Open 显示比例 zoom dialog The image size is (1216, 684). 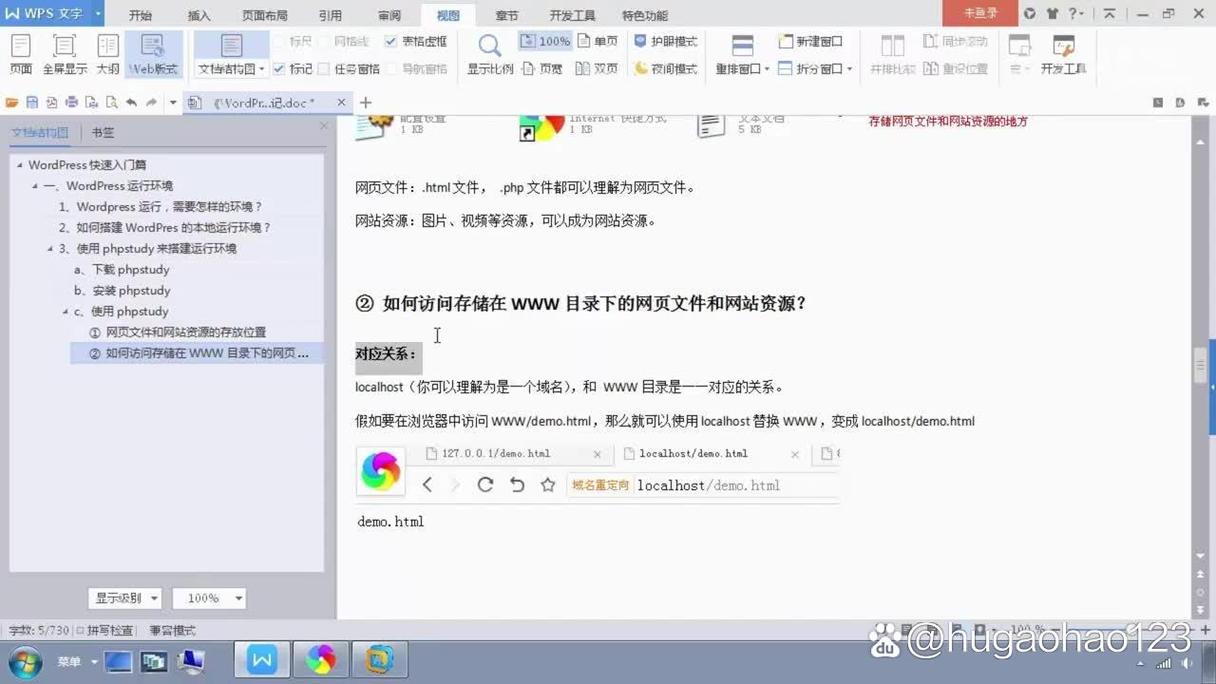490,53
